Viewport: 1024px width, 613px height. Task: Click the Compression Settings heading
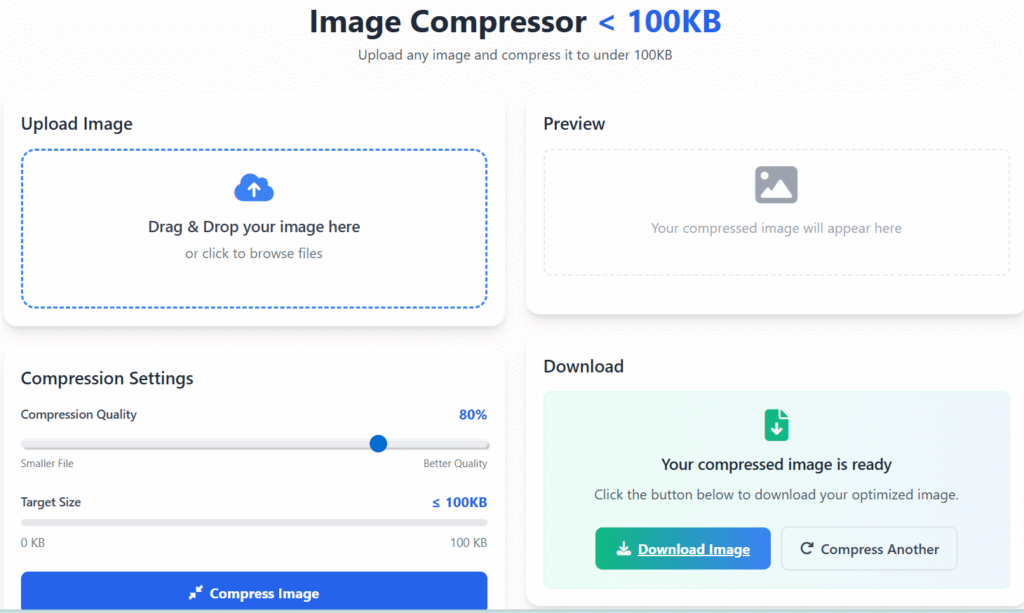pyautogui.click(x=107, y=378)
